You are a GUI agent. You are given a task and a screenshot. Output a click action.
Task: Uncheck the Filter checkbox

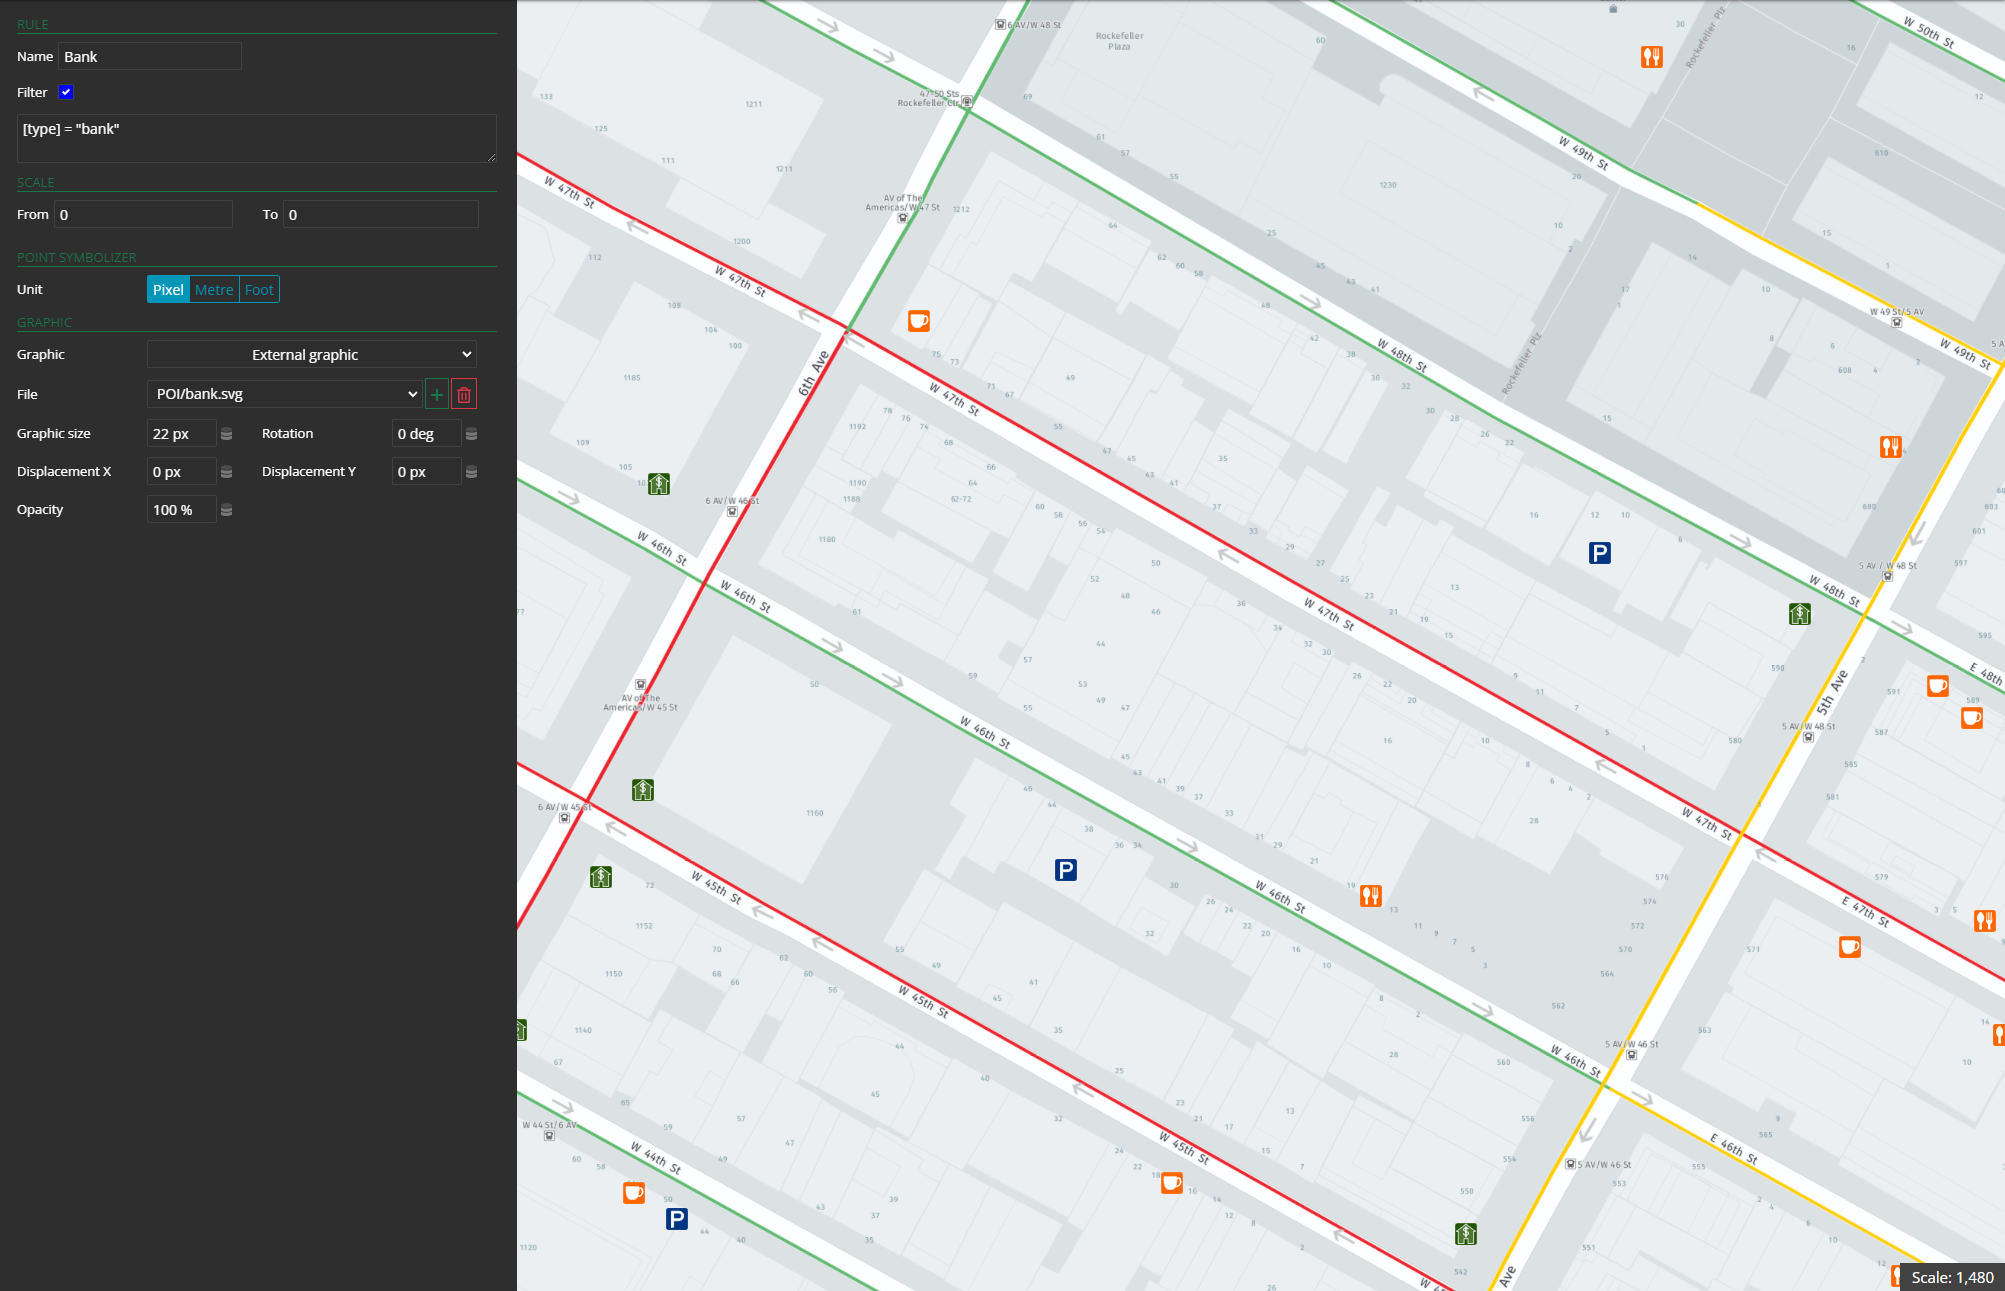[x=66, y=92]
